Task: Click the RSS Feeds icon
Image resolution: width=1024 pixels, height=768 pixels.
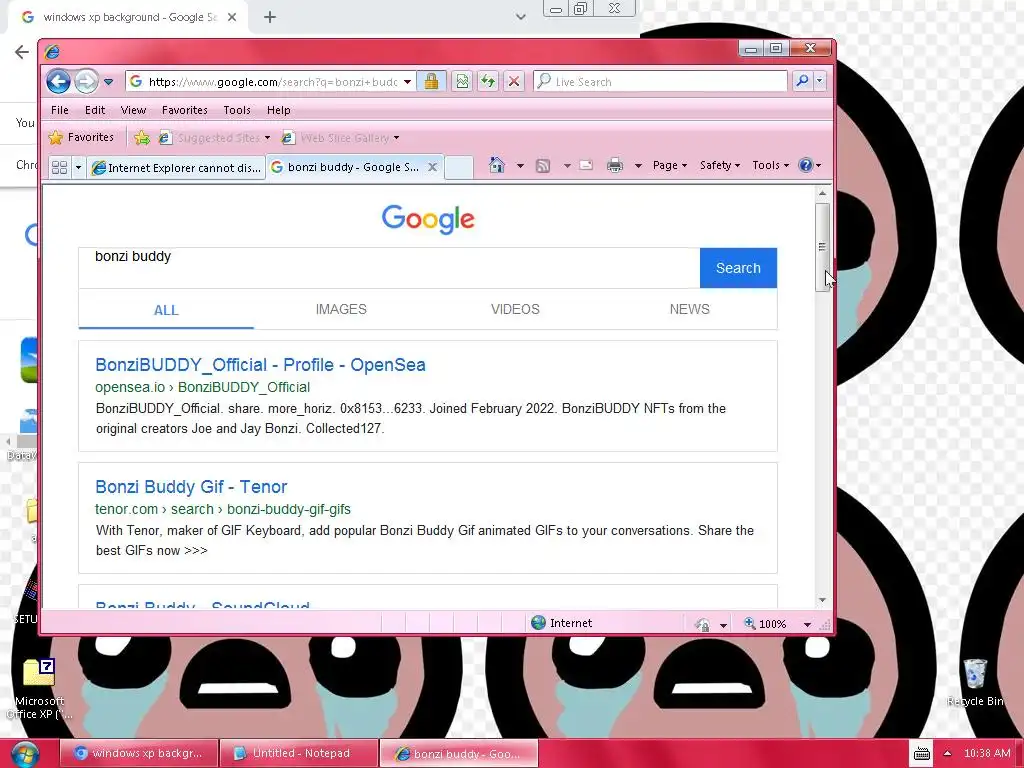Action: pos(543,166)
